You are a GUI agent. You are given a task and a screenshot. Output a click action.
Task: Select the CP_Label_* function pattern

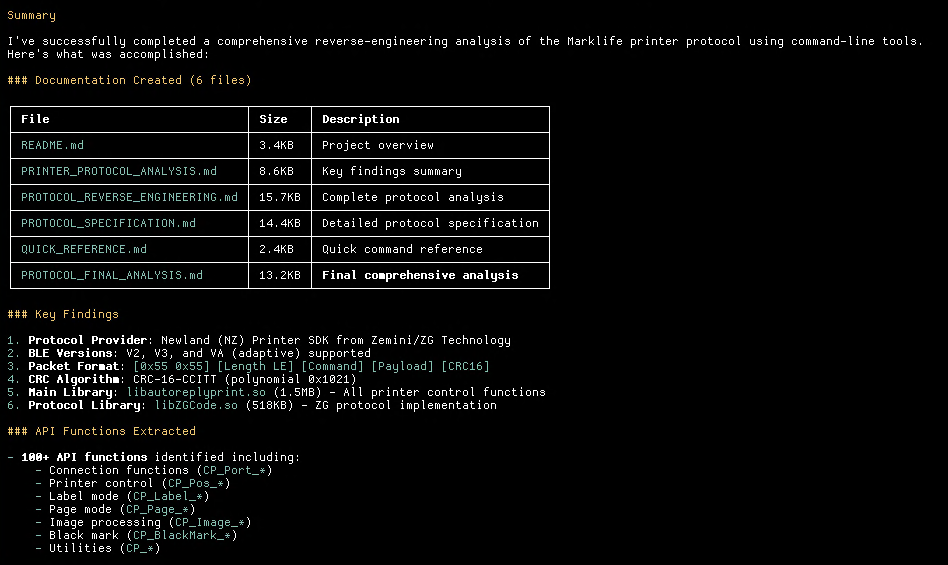click(168, 496)
